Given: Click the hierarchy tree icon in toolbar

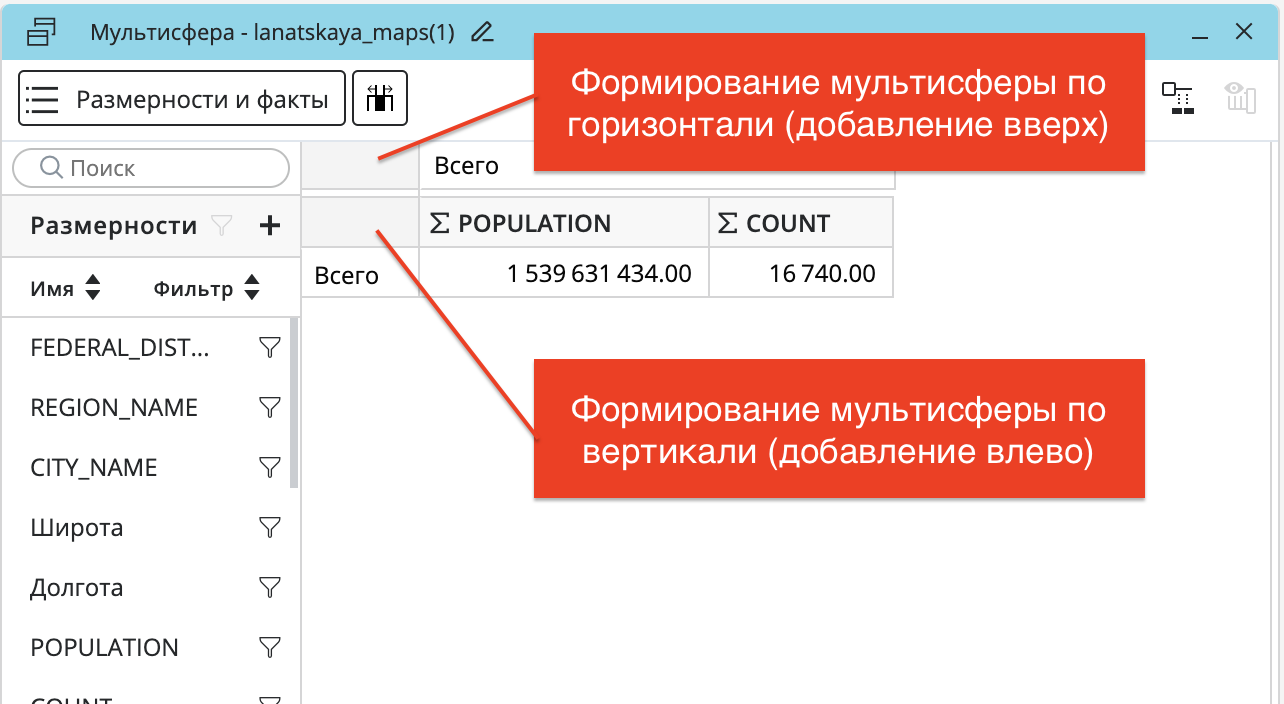Looking at the screenshot, I should pyautogui.click(x=1177, y=97).
